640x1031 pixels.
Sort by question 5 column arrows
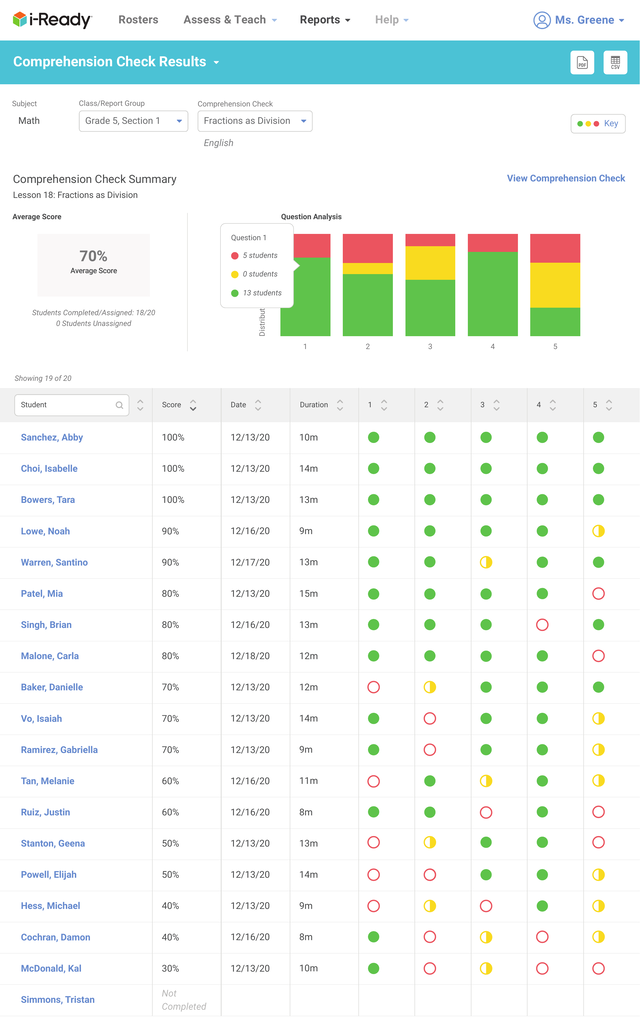click(x=609, y=405)
